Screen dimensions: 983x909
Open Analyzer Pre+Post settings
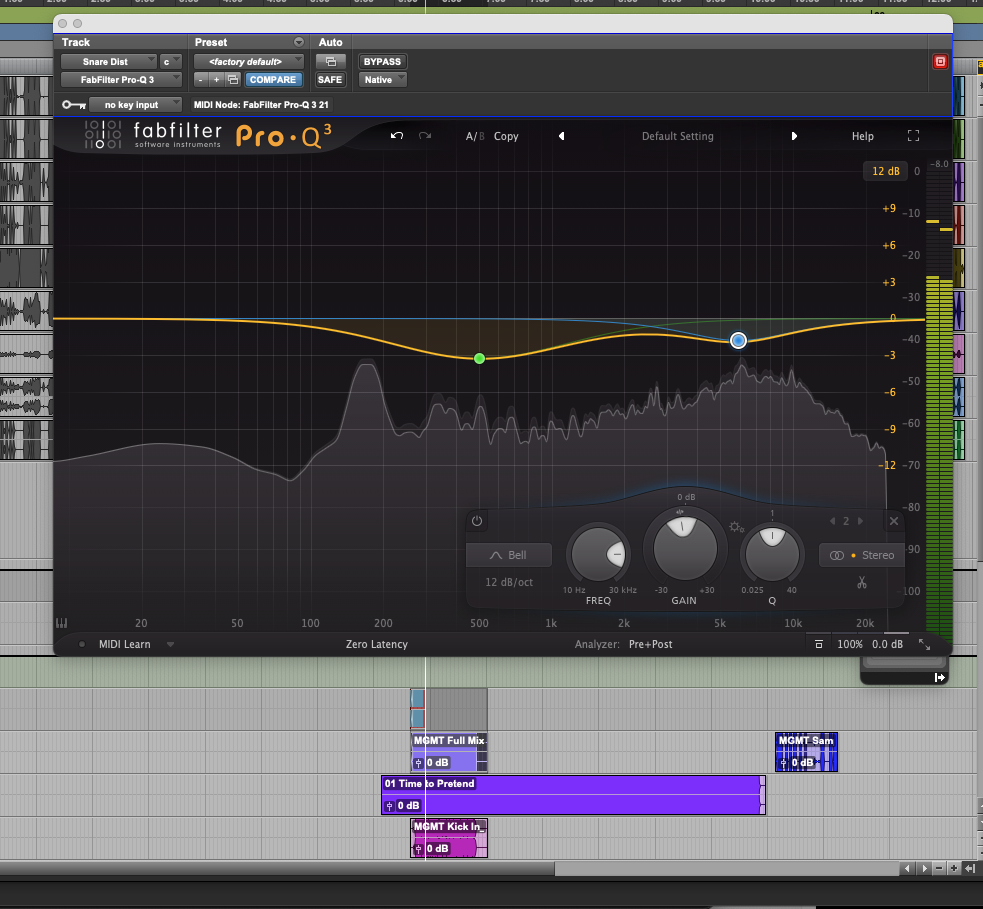click(650, 644)
